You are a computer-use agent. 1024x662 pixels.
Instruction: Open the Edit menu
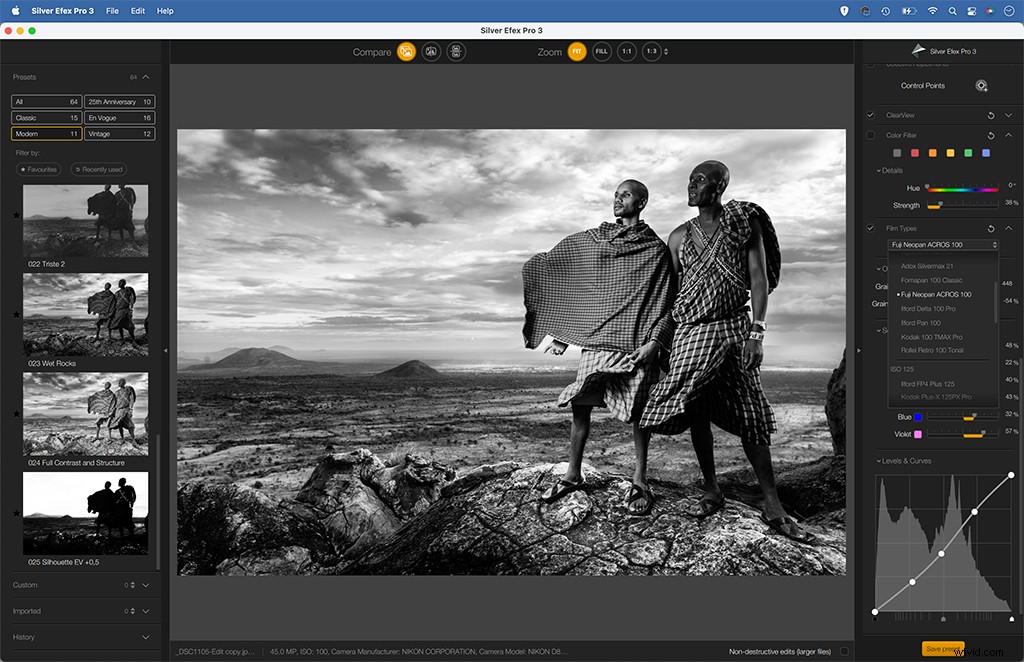point(137,11)
